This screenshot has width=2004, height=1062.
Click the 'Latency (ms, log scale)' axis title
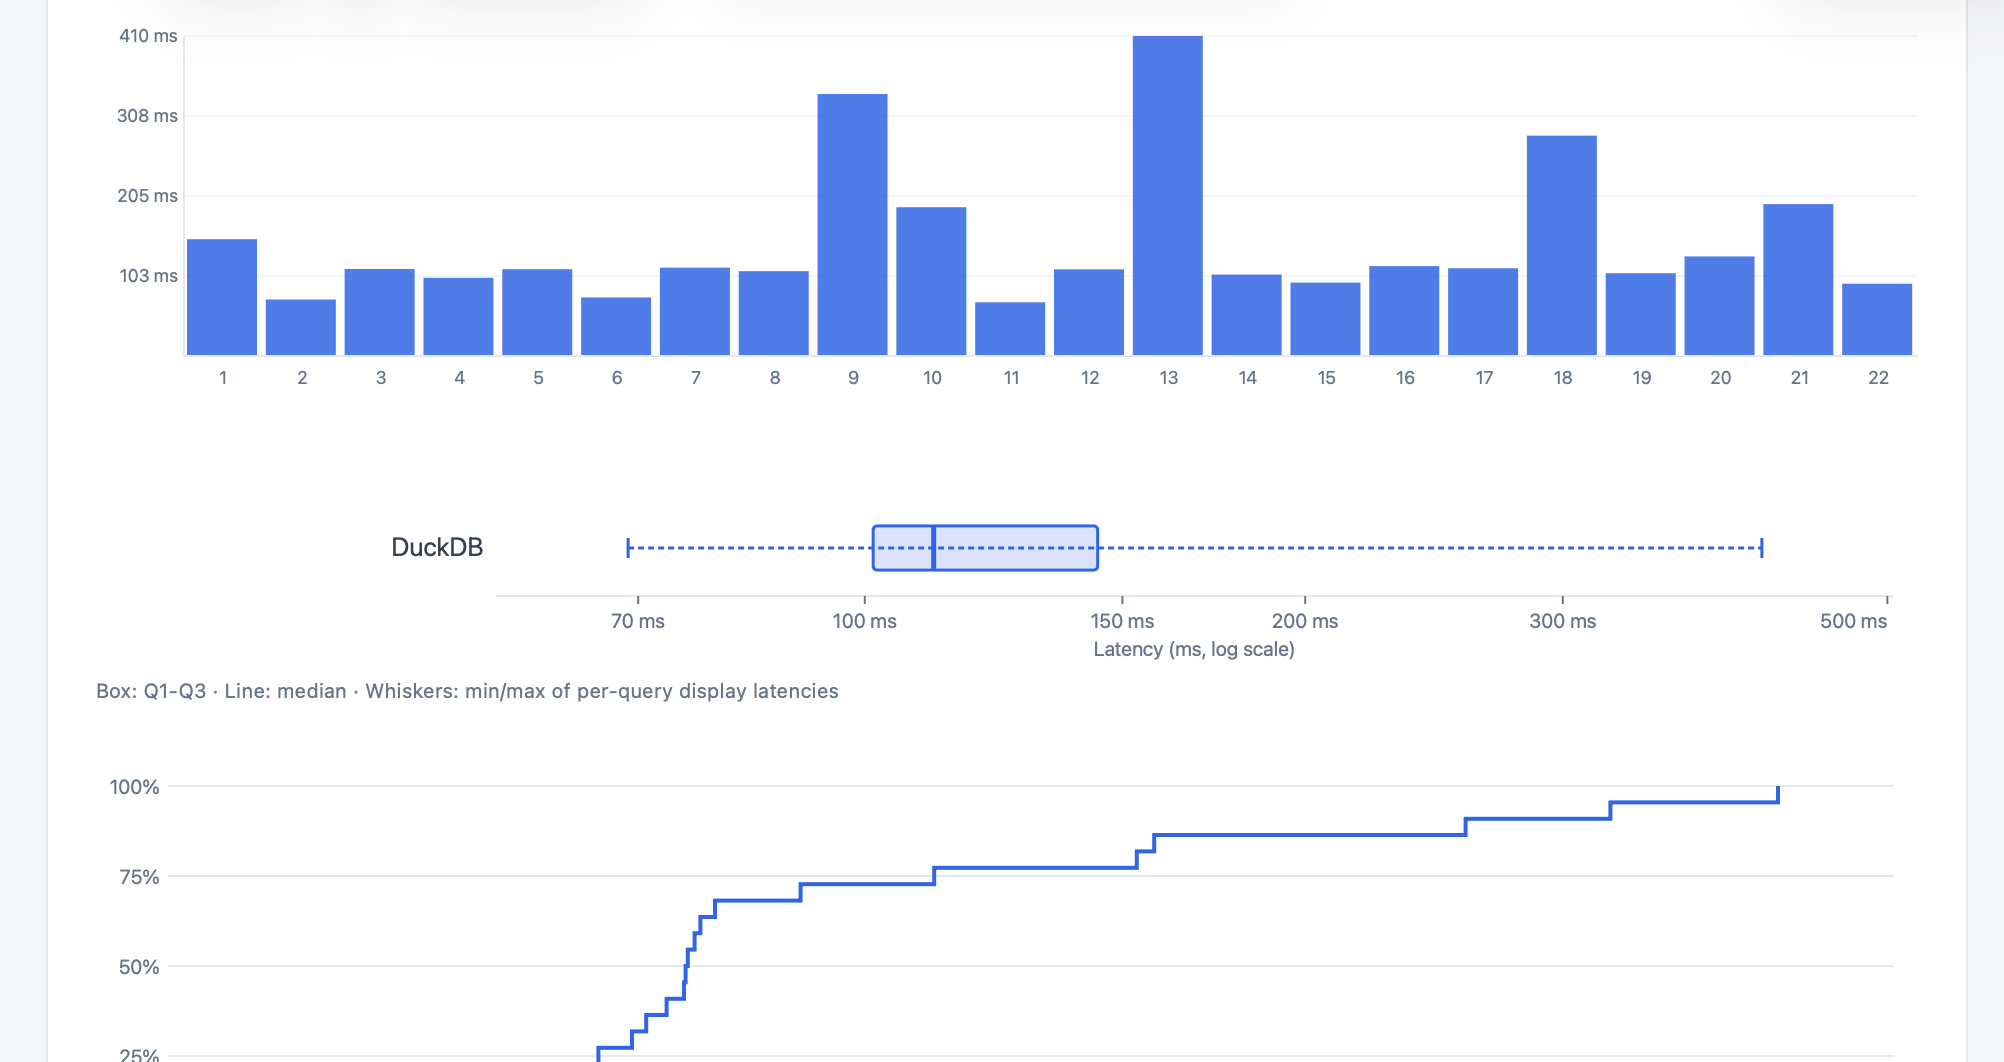(1194, 649)
